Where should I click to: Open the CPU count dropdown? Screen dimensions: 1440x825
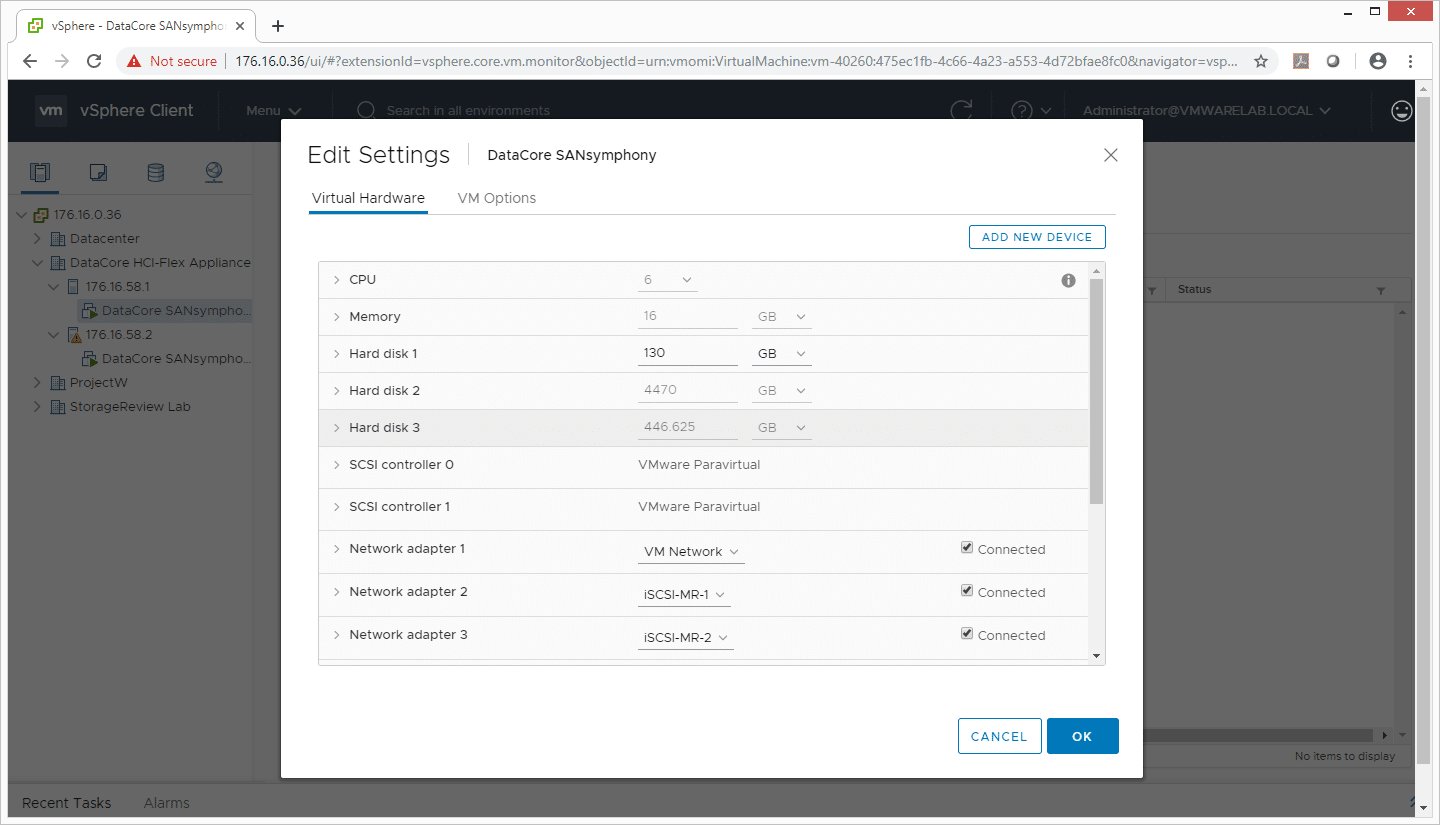668,280
